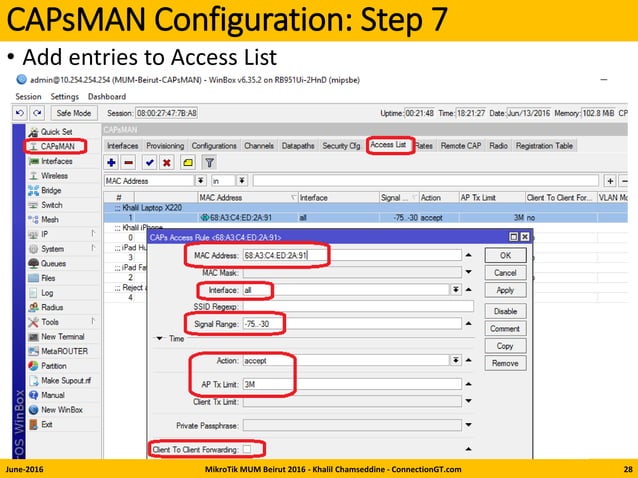Viewport: 638px width, 478px height.
Task: Switch to Registration Table tab
Action: 544,146
